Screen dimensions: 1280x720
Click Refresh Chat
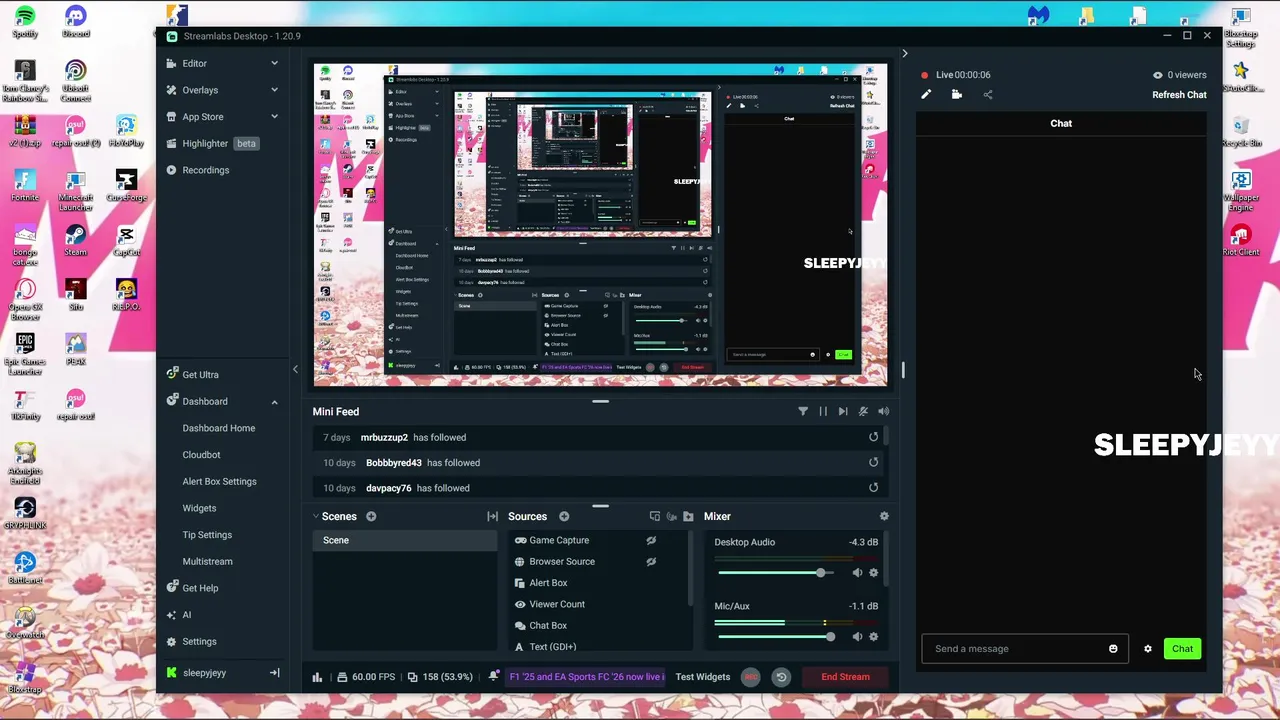[1179, 95]
